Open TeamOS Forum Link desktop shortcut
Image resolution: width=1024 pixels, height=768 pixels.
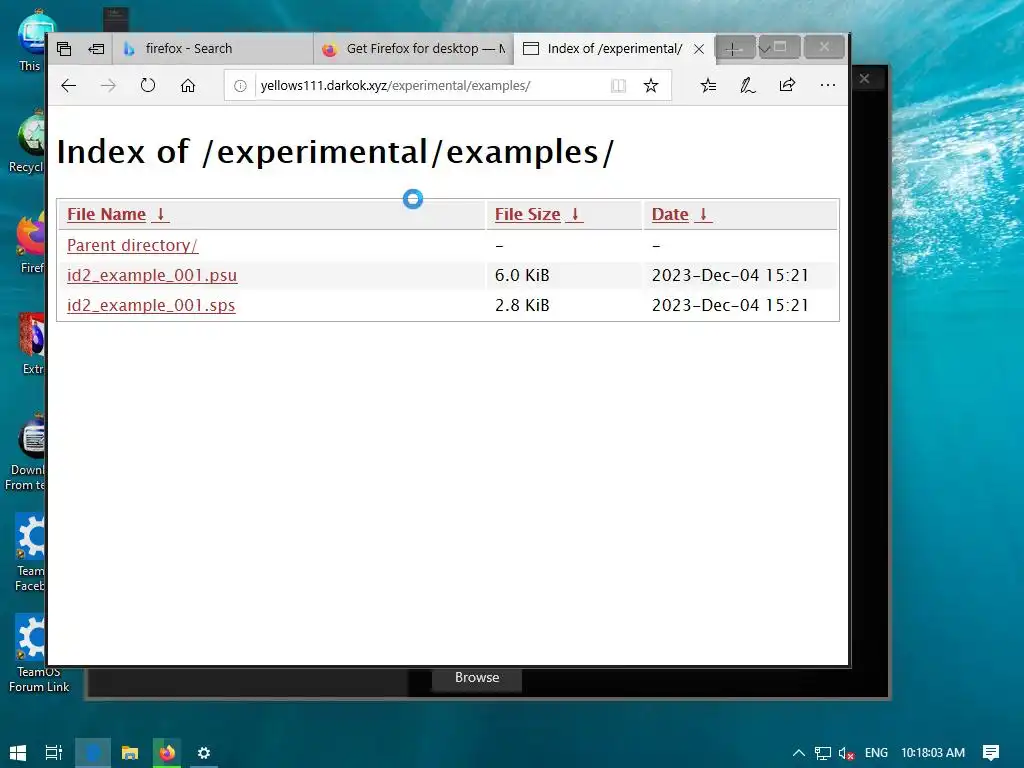[38, 653]
